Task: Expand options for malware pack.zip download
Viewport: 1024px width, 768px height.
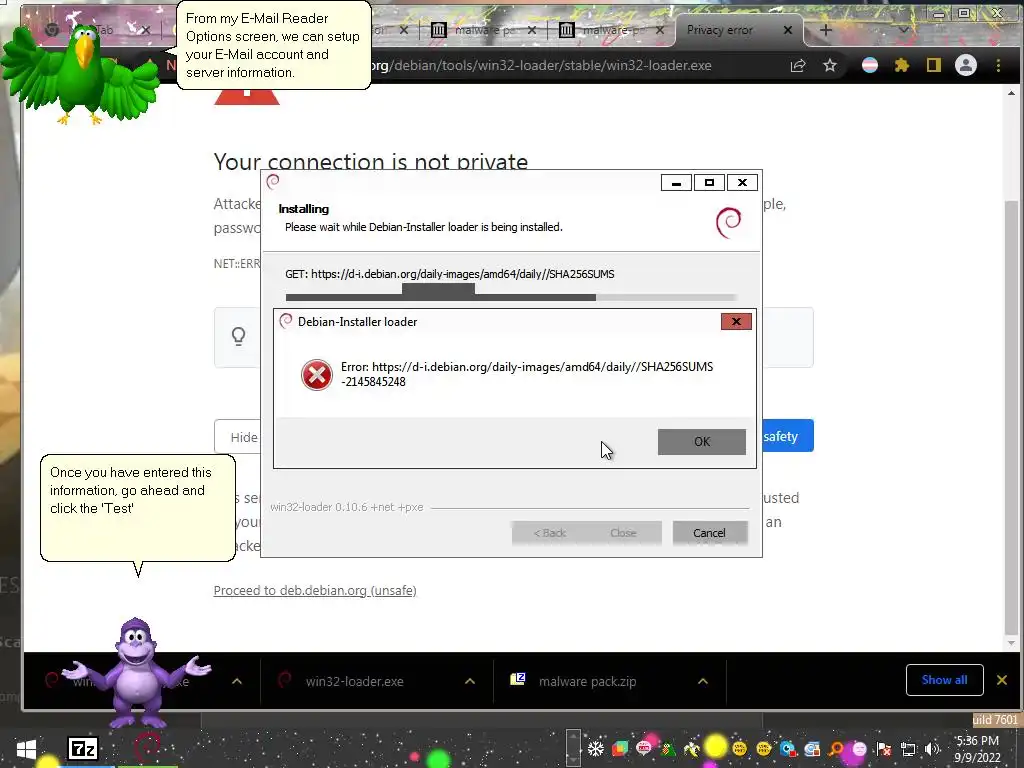Action: pyautogui.click(x=703, y=681)
